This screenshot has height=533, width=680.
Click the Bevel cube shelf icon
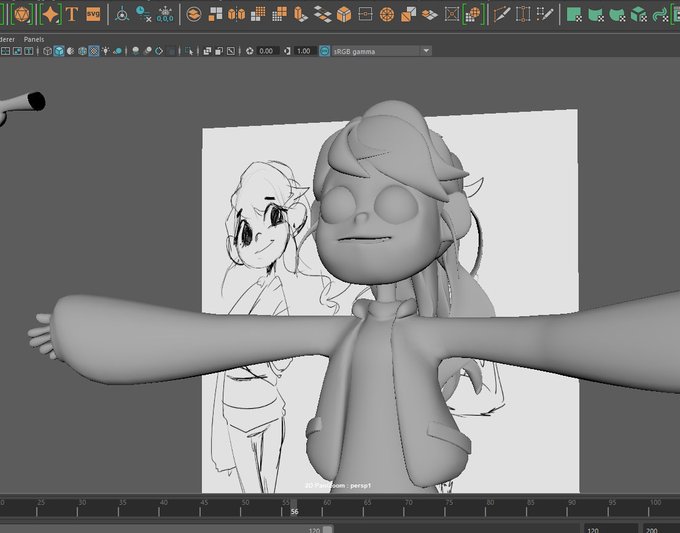click(x=344, y=14)
